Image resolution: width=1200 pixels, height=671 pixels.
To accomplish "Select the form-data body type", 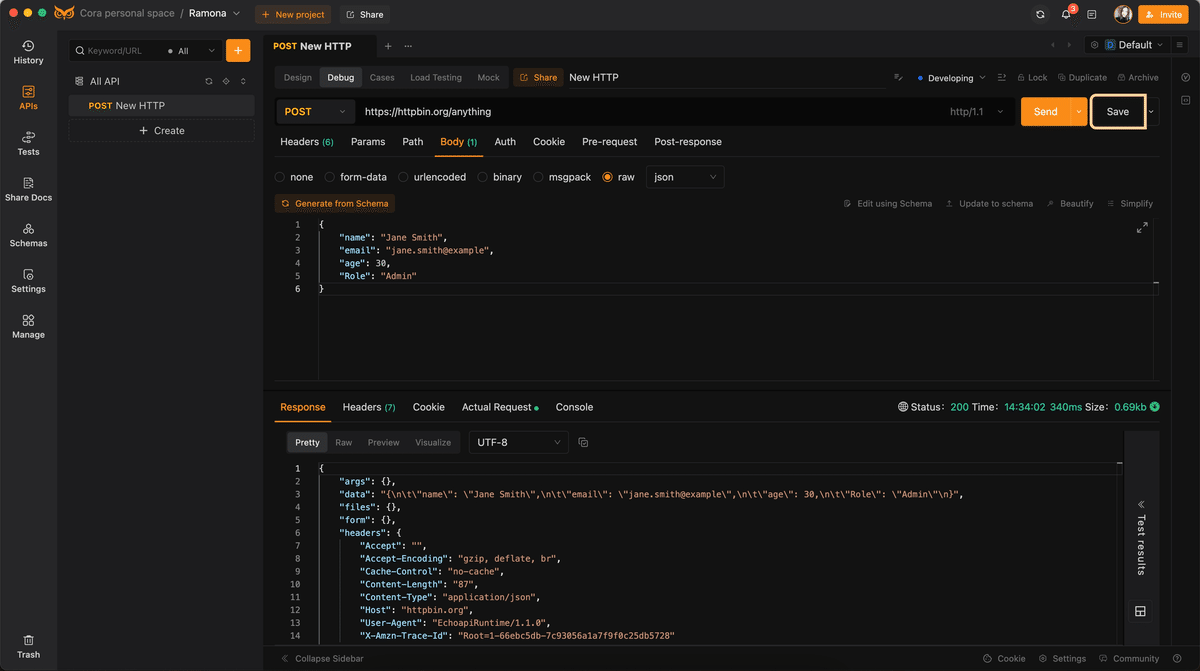I will coord(331,177).
